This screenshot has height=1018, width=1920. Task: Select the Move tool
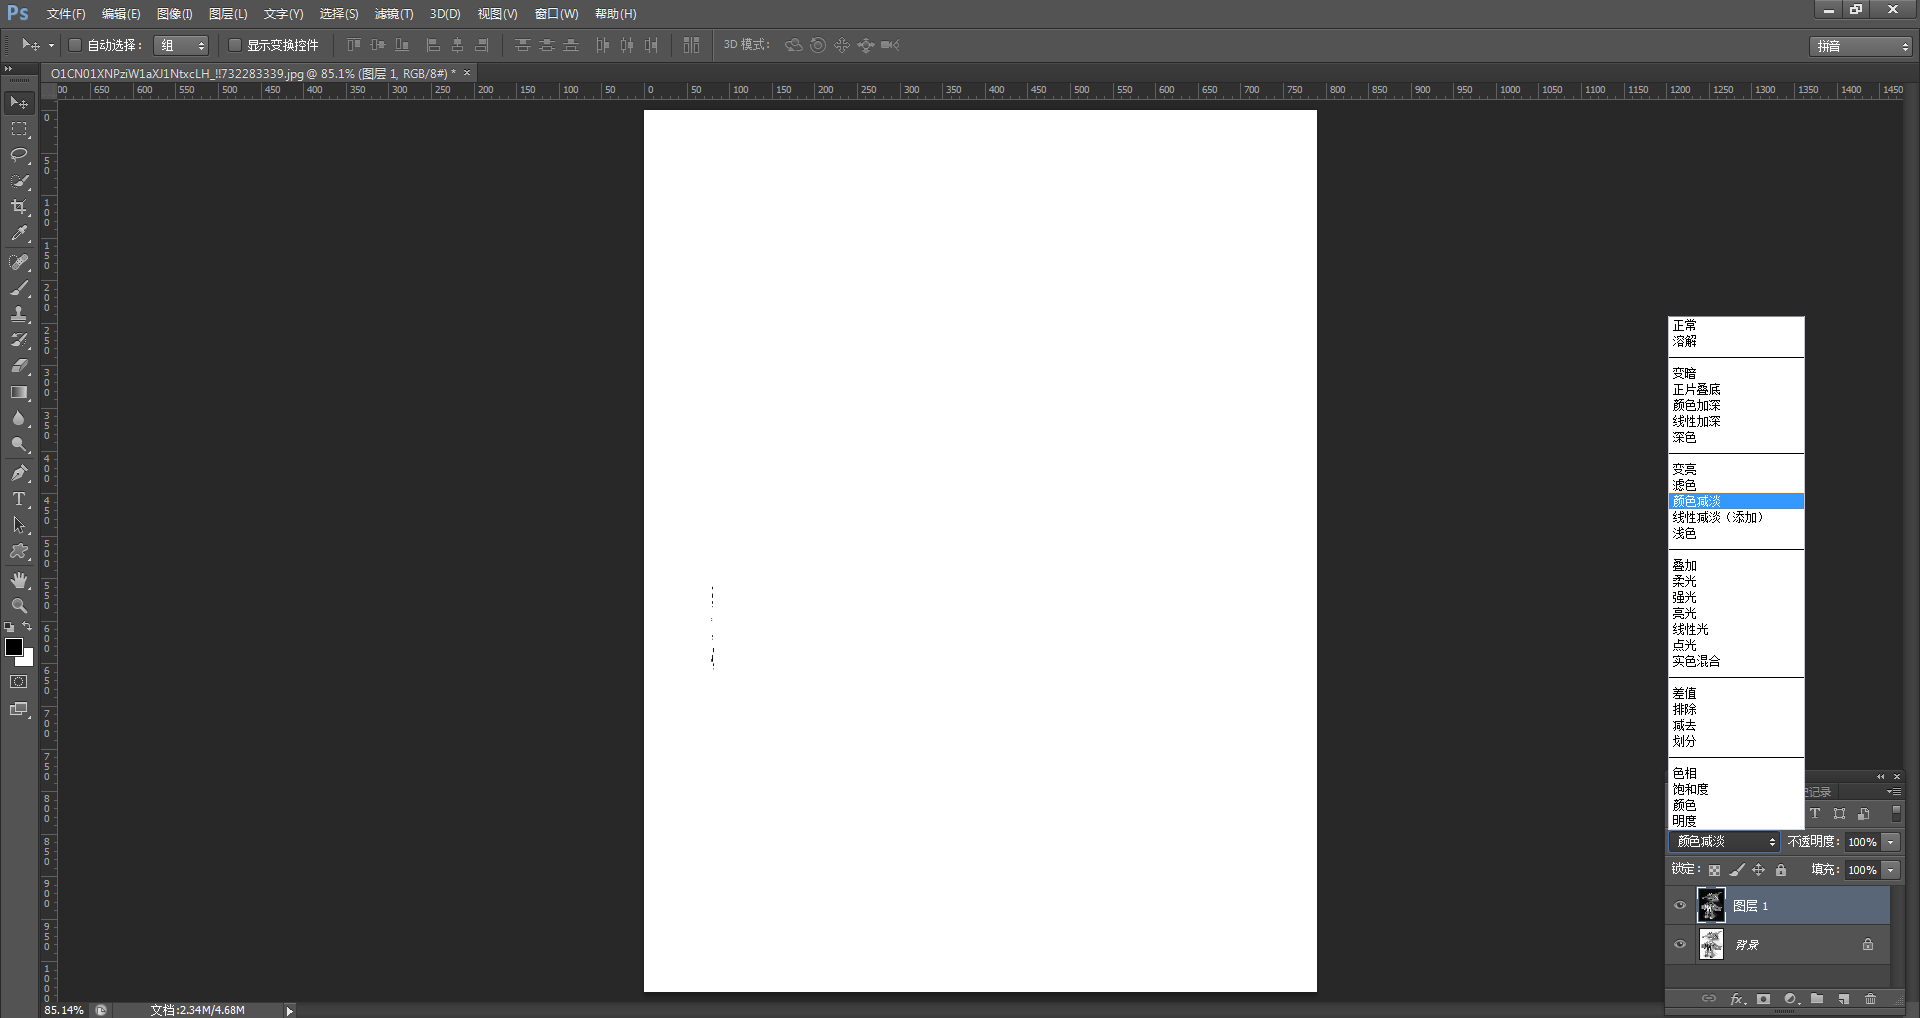pyautogui.click(x=19, y=103)
